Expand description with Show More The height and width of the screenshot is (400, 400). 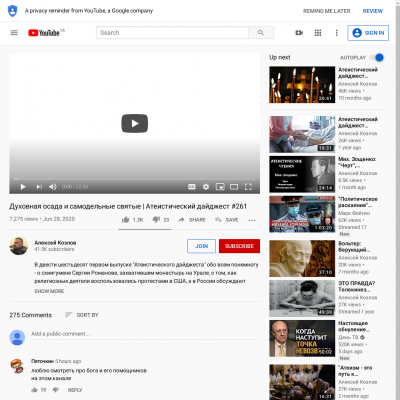[x=49, y=291]
